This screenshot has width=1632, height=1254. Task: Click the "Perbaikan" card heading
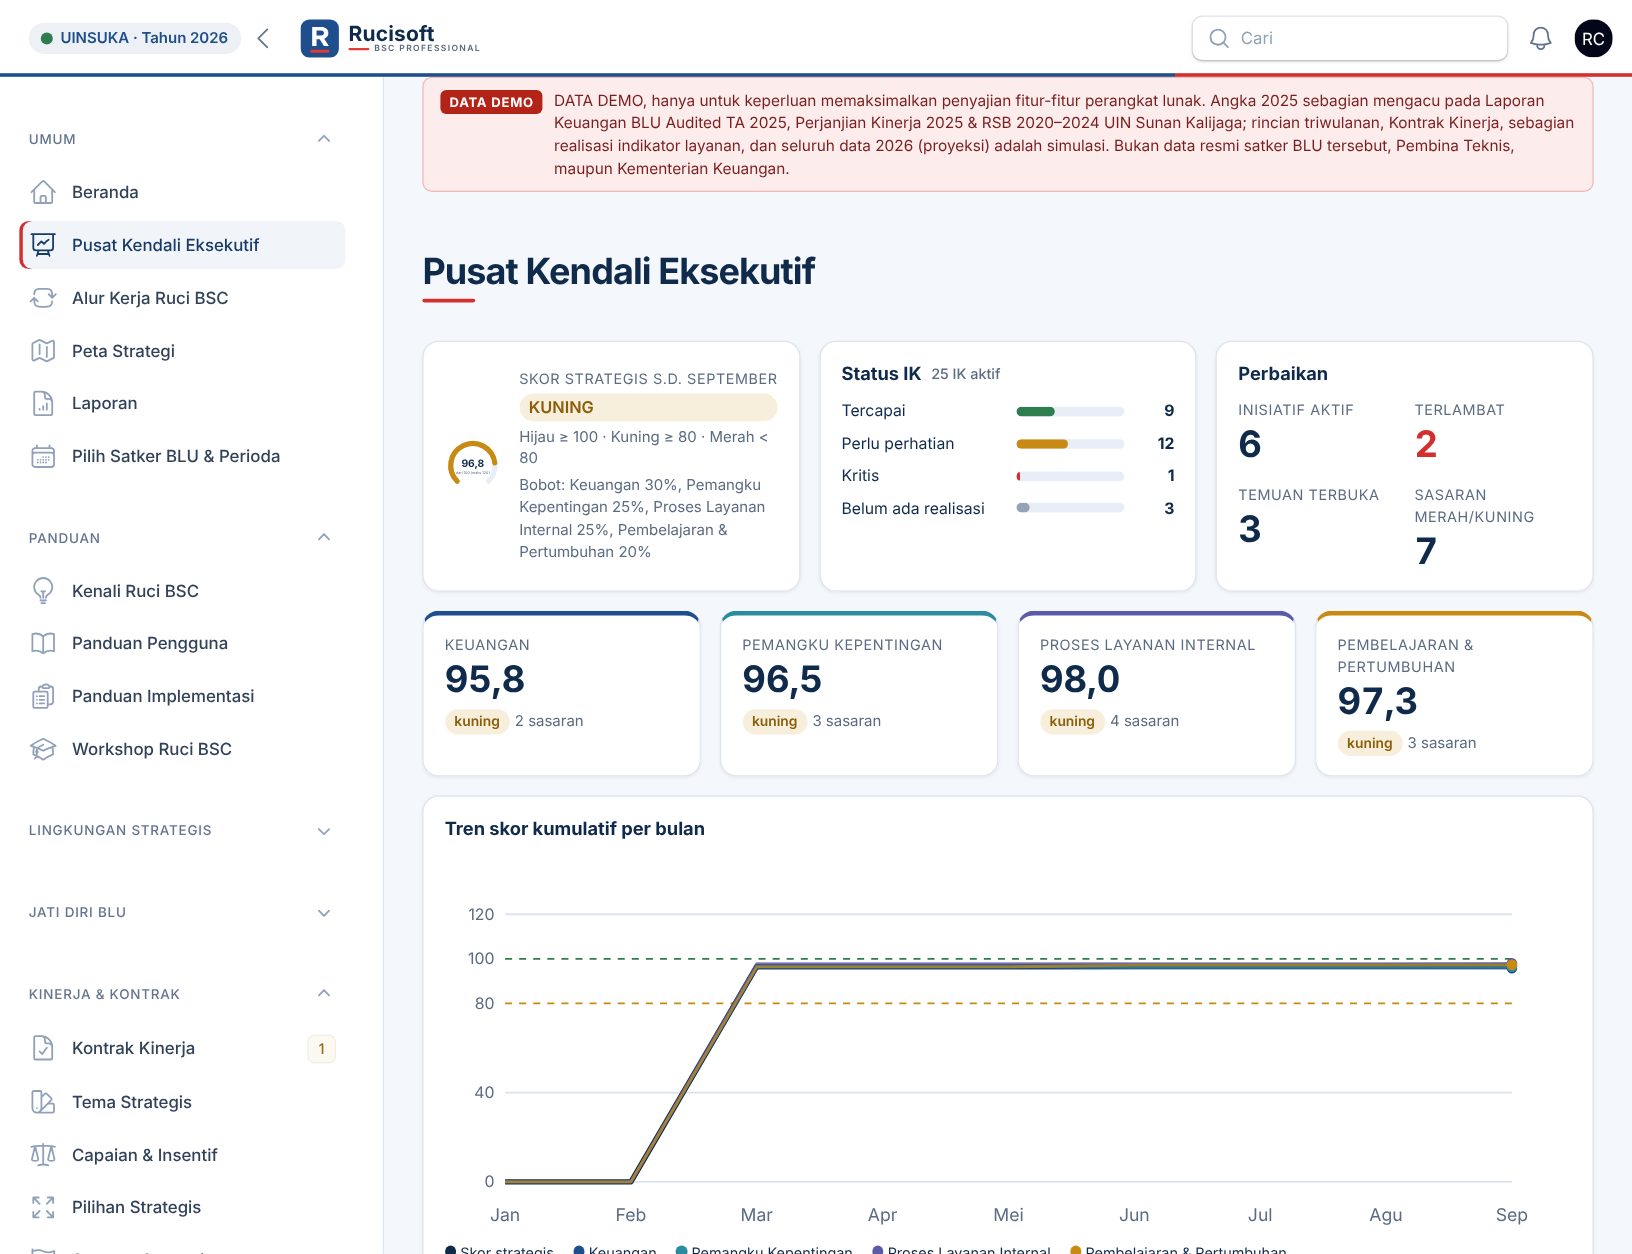click(x=1283, y=374)
